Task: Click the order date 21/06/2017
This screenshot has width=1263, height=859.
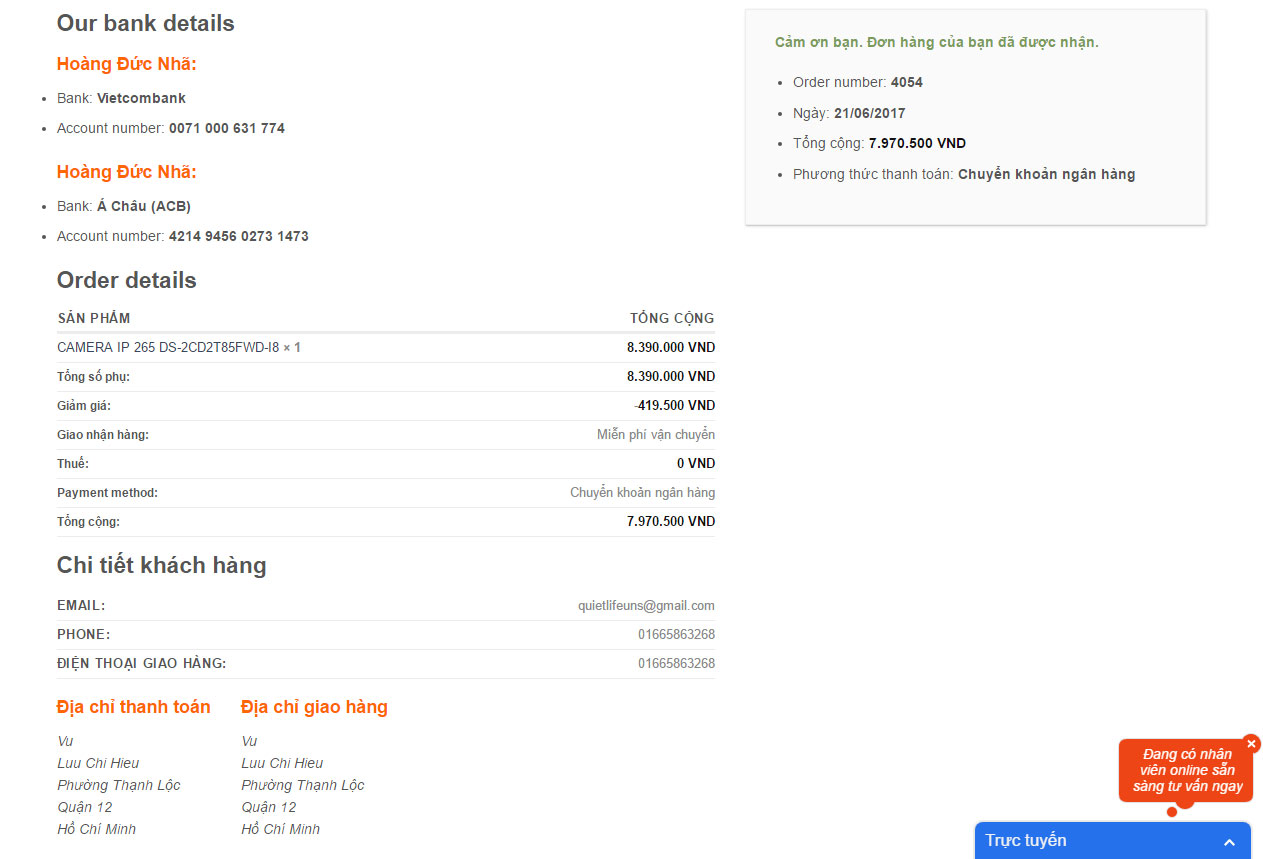Action: point(869,113)
